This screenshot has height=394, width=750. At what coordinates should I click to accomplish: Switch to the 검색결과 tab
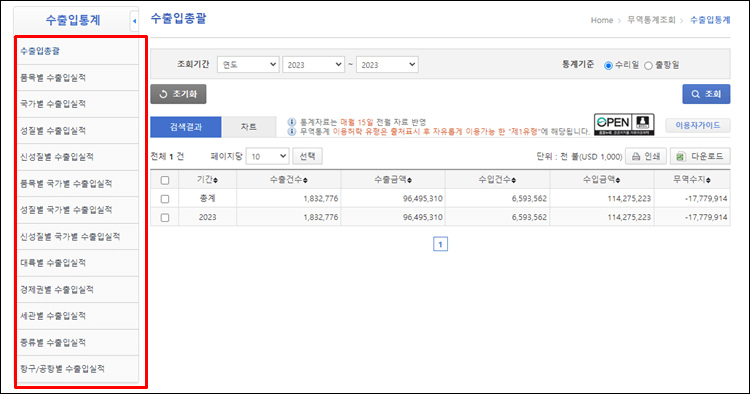186,127
